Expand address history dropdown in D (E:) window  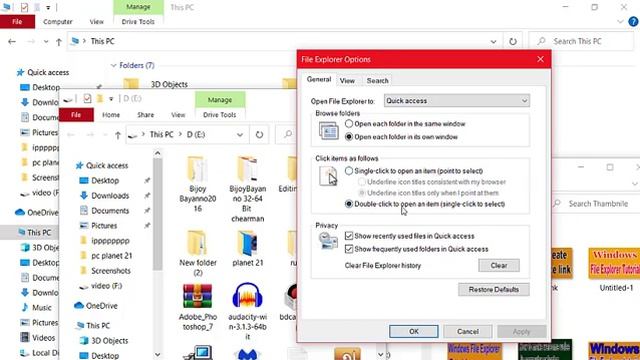(x=240, y=135)
